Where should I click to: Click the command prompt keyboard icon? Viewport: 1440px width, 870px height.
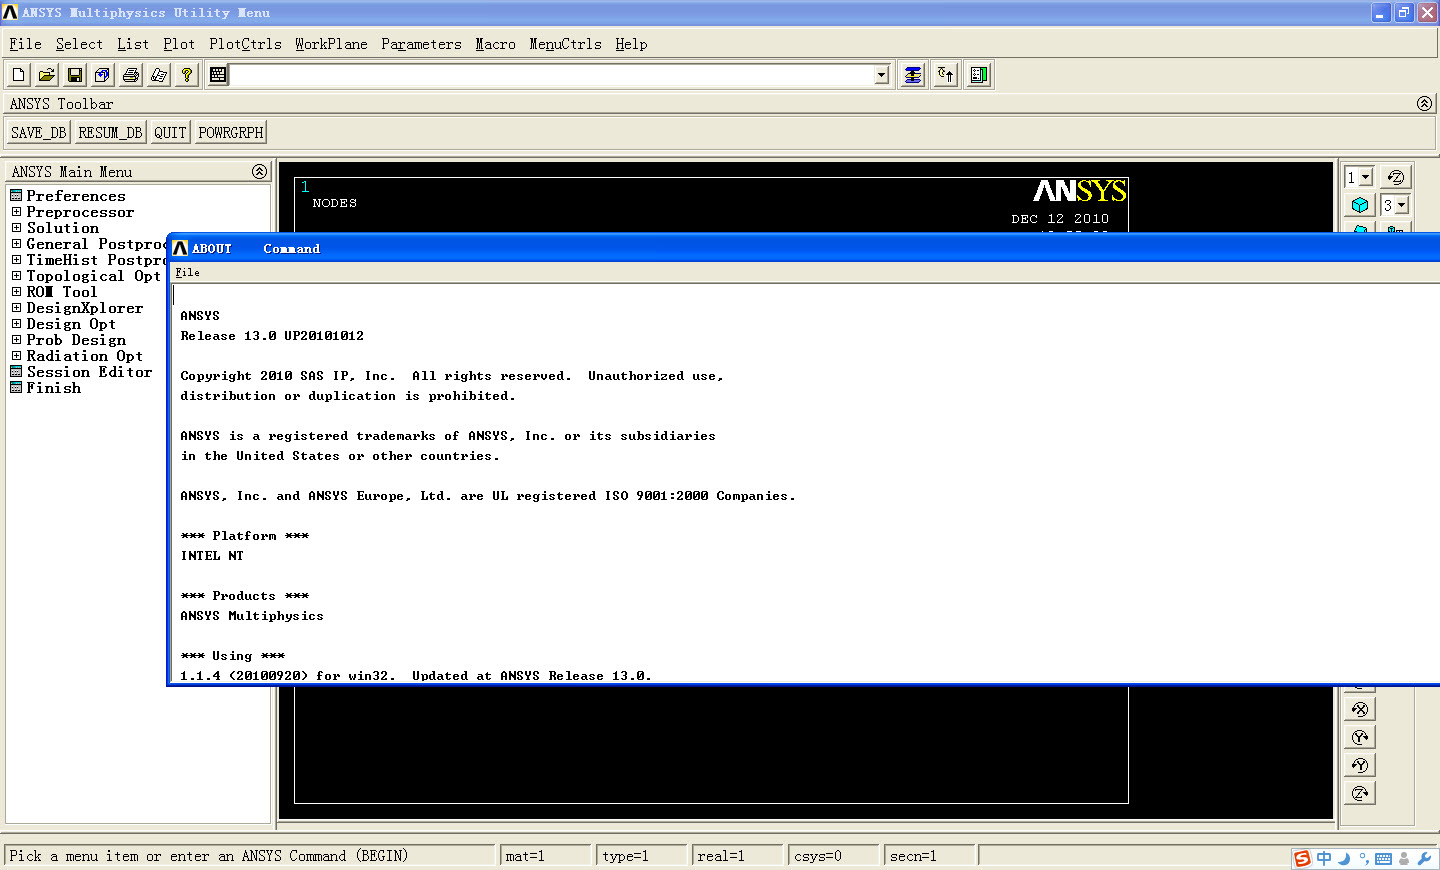[x=218, y=75]
